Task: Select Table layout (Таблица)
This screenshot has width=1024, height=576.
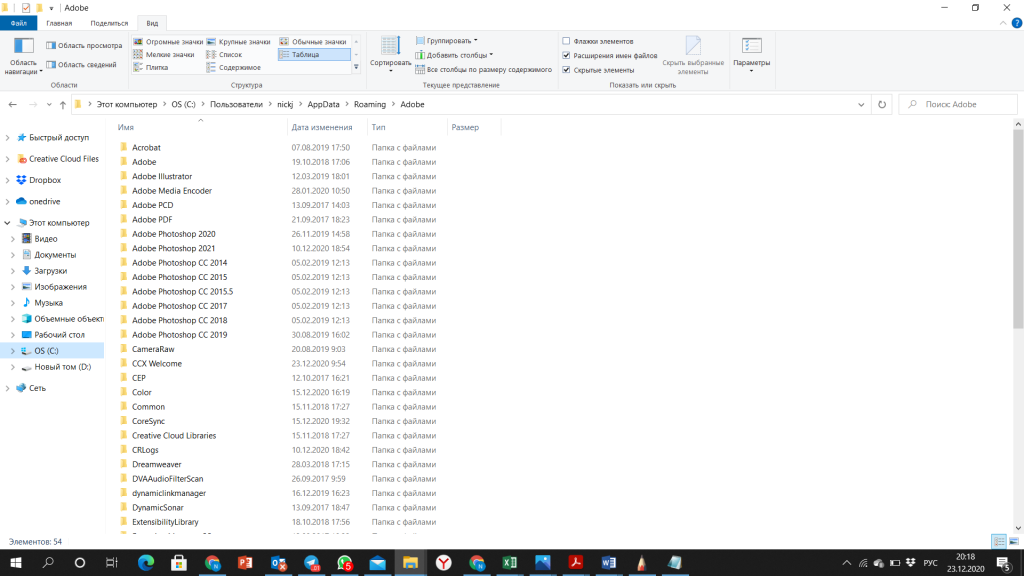Action: [x=314, y=55]
